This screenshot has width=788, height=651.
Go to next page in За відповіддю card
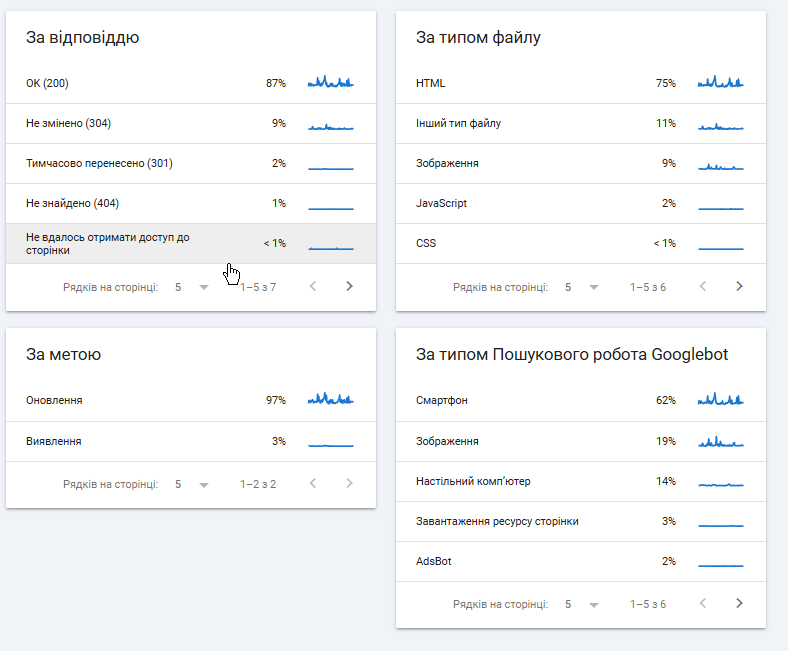[x=349, y=286]
